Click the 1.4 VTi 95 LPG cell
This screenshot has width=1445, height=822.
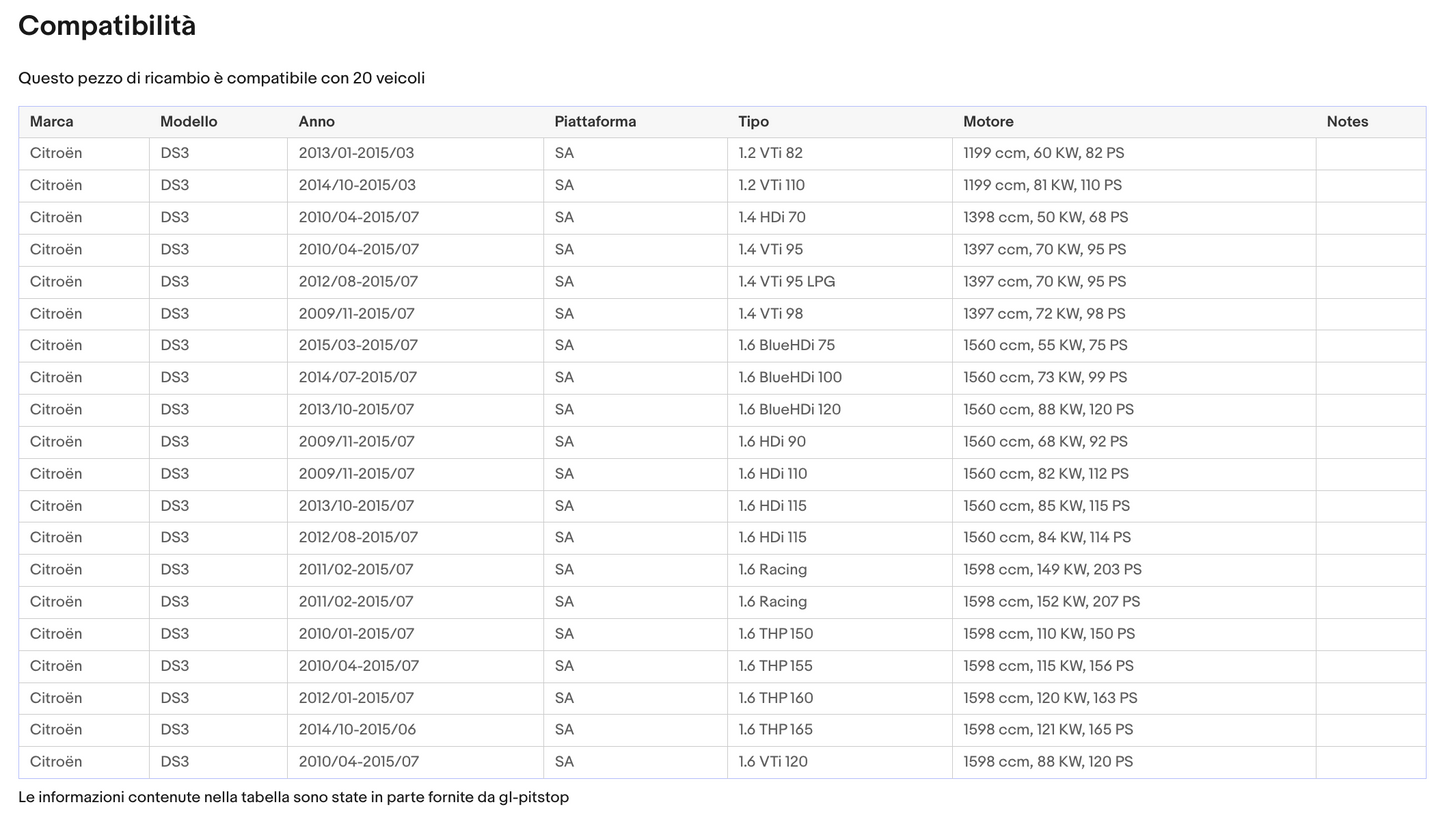click(x=786, y=282)
